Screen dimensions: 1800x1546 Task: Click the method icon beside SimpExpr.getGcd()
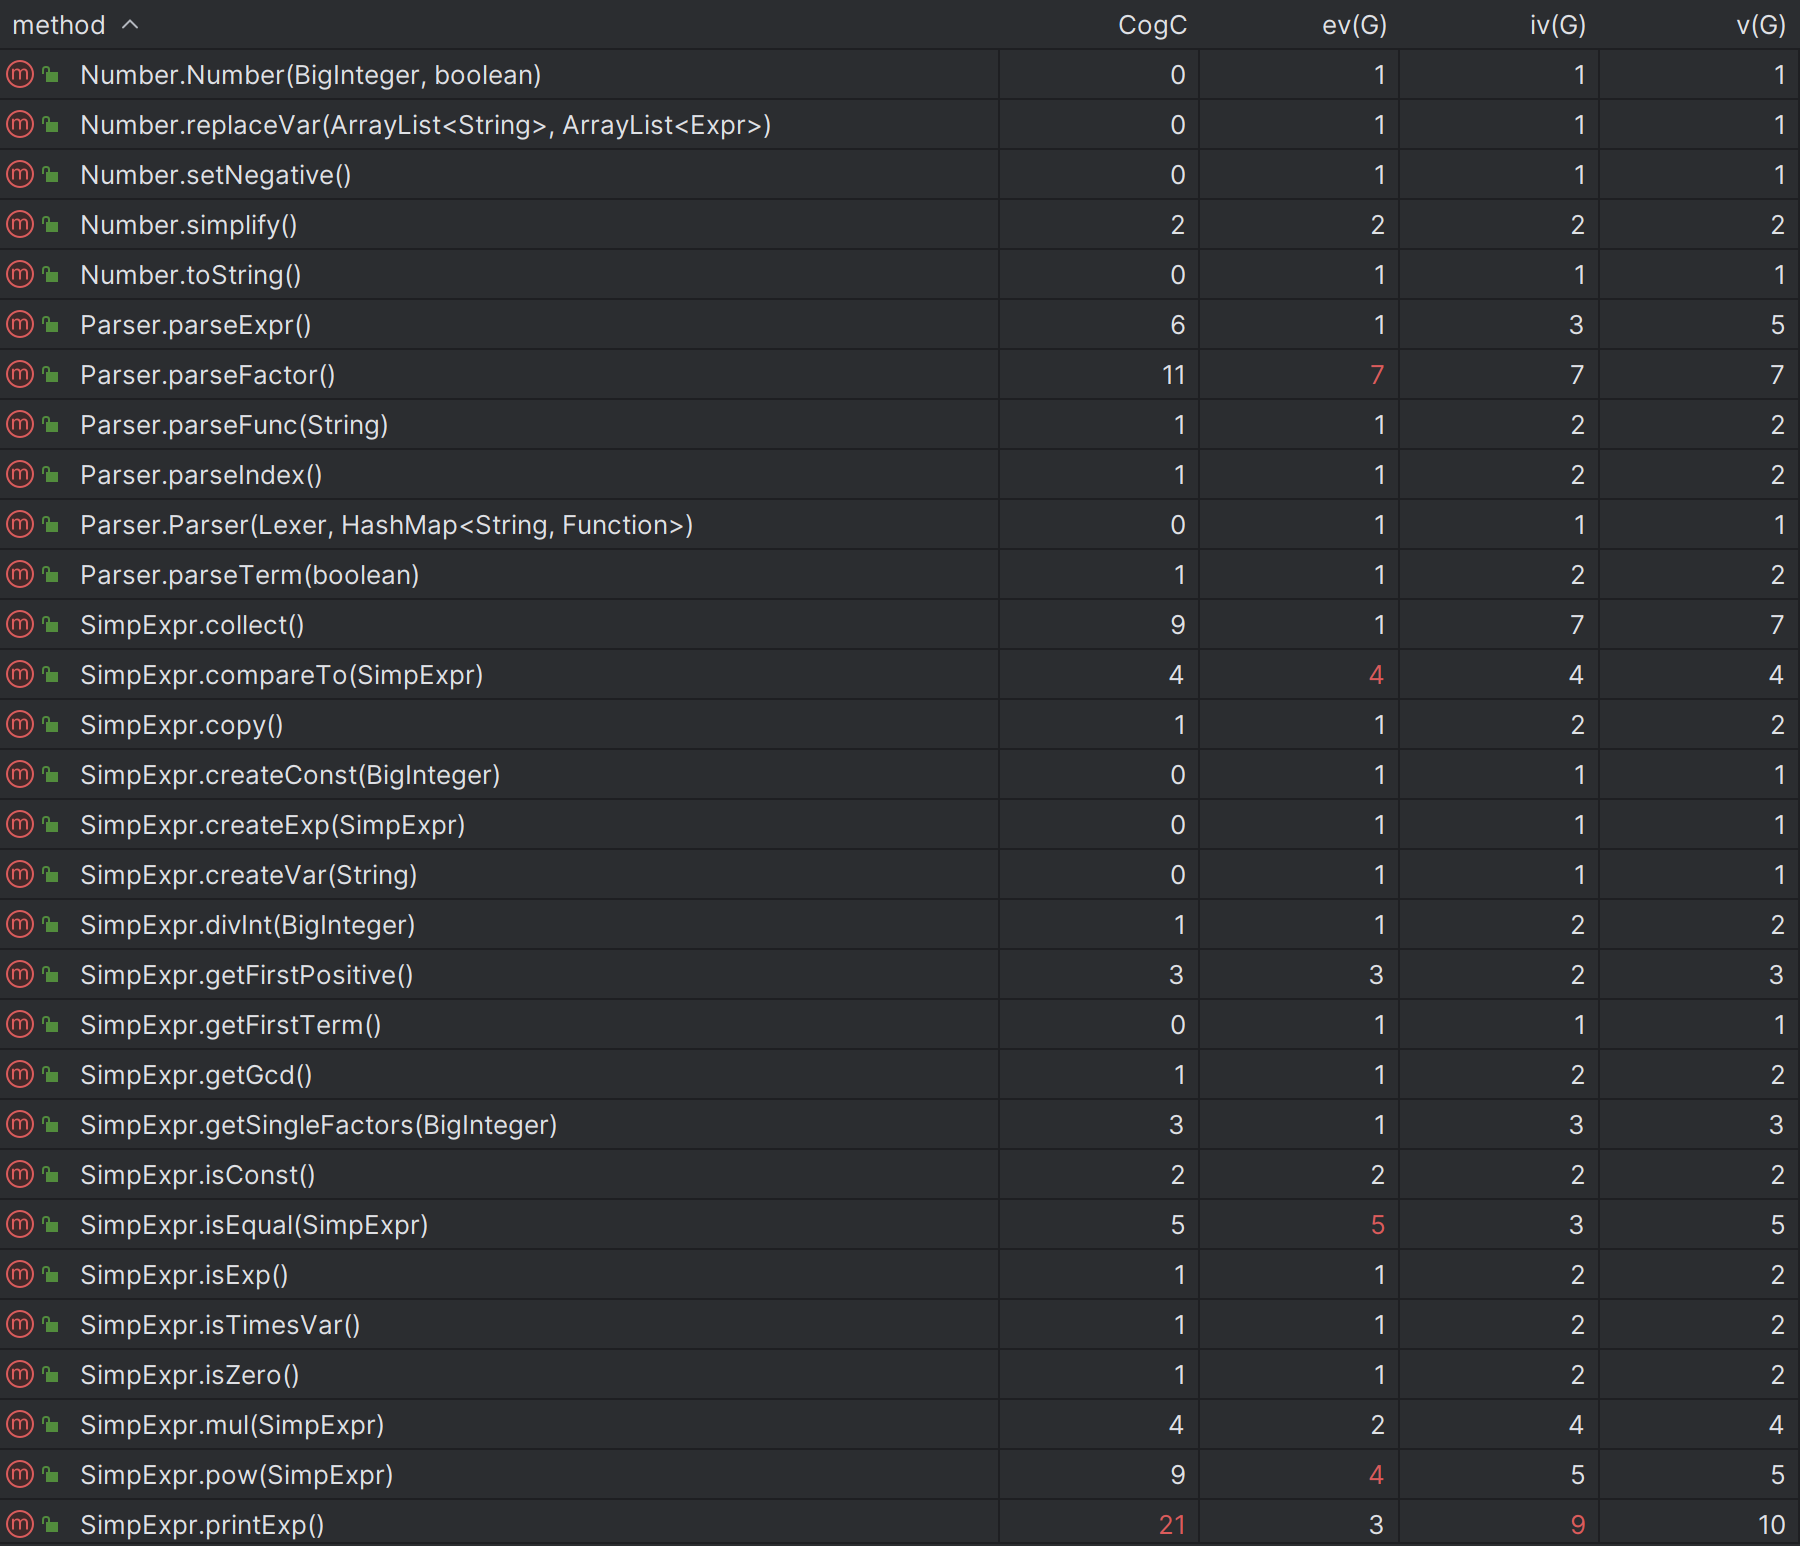click(20, 1074)
